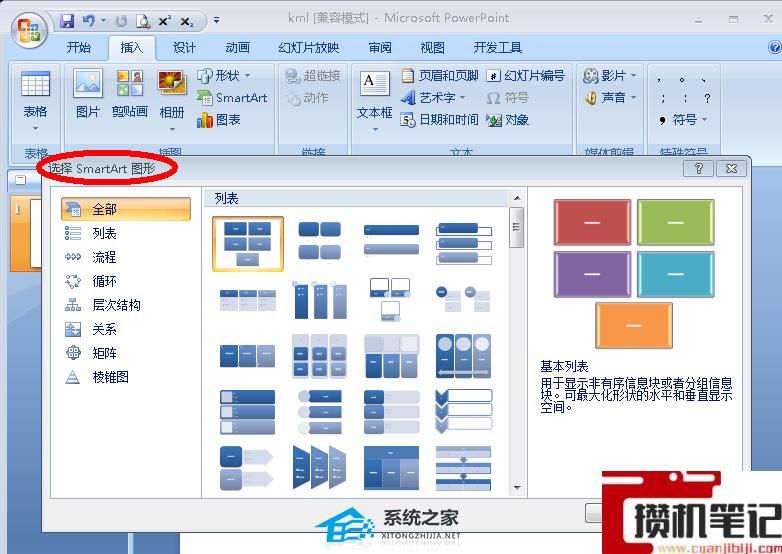Open the 影片 movie dropdown
This screenshot has height=554, width=782.
click(x=610, y=76)
